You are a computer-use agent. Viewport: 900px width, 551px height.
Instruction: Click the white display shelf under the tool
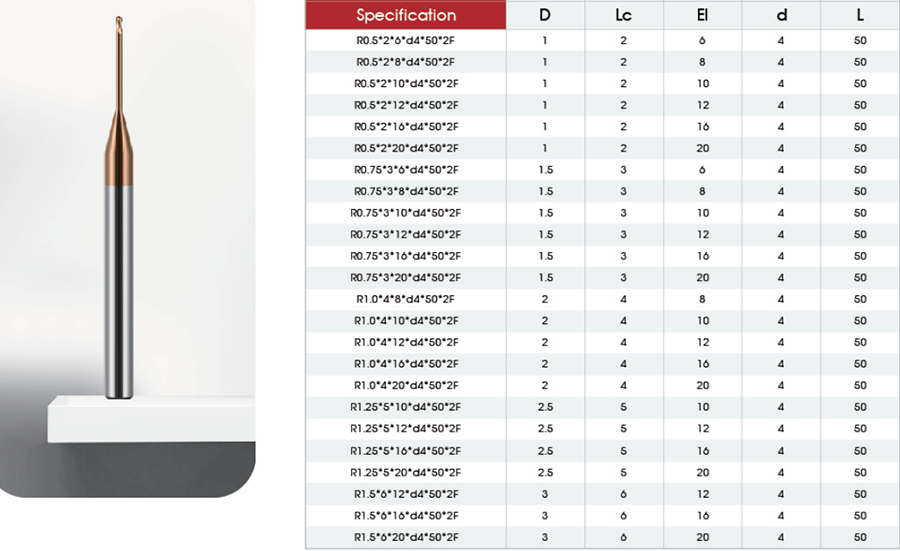[x=151, y=419]
